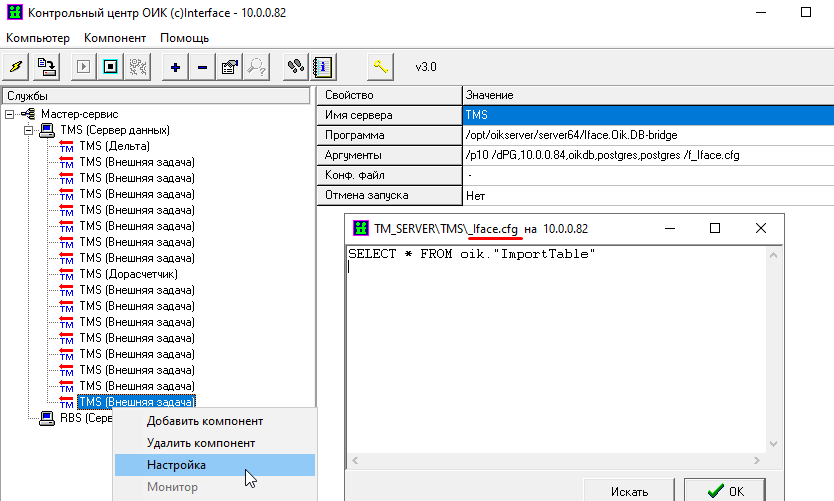
Task: Click the lightning bolt connect icon
Action: pyautogui.click(x=16, y=67)
